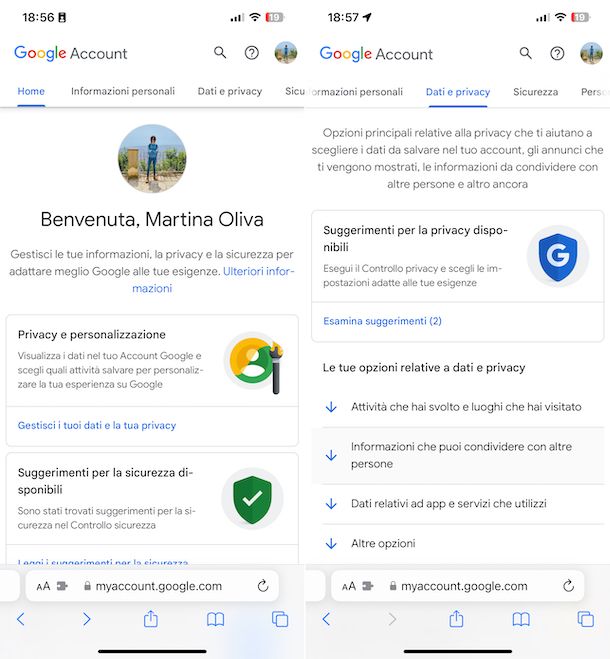
Task: Switch to Informazioni personali tab on left screen
Action: click(123, 91)
